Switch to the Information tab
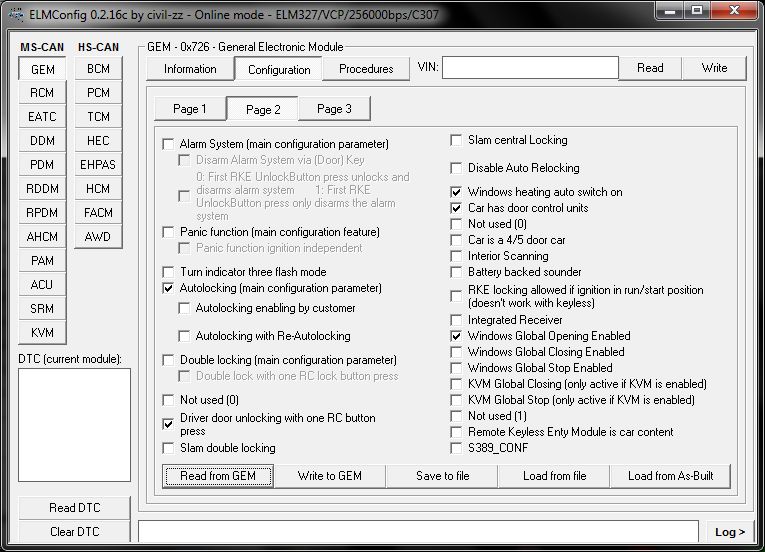Viewport: 765px width, 552px height. tap(190, 69)
